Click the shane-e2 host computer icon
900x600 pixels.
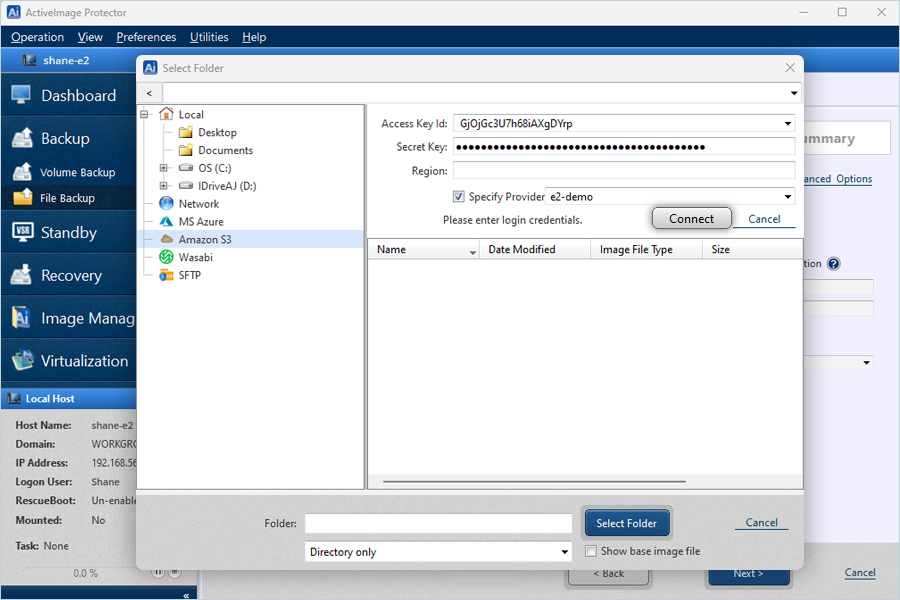pos(29,60)
